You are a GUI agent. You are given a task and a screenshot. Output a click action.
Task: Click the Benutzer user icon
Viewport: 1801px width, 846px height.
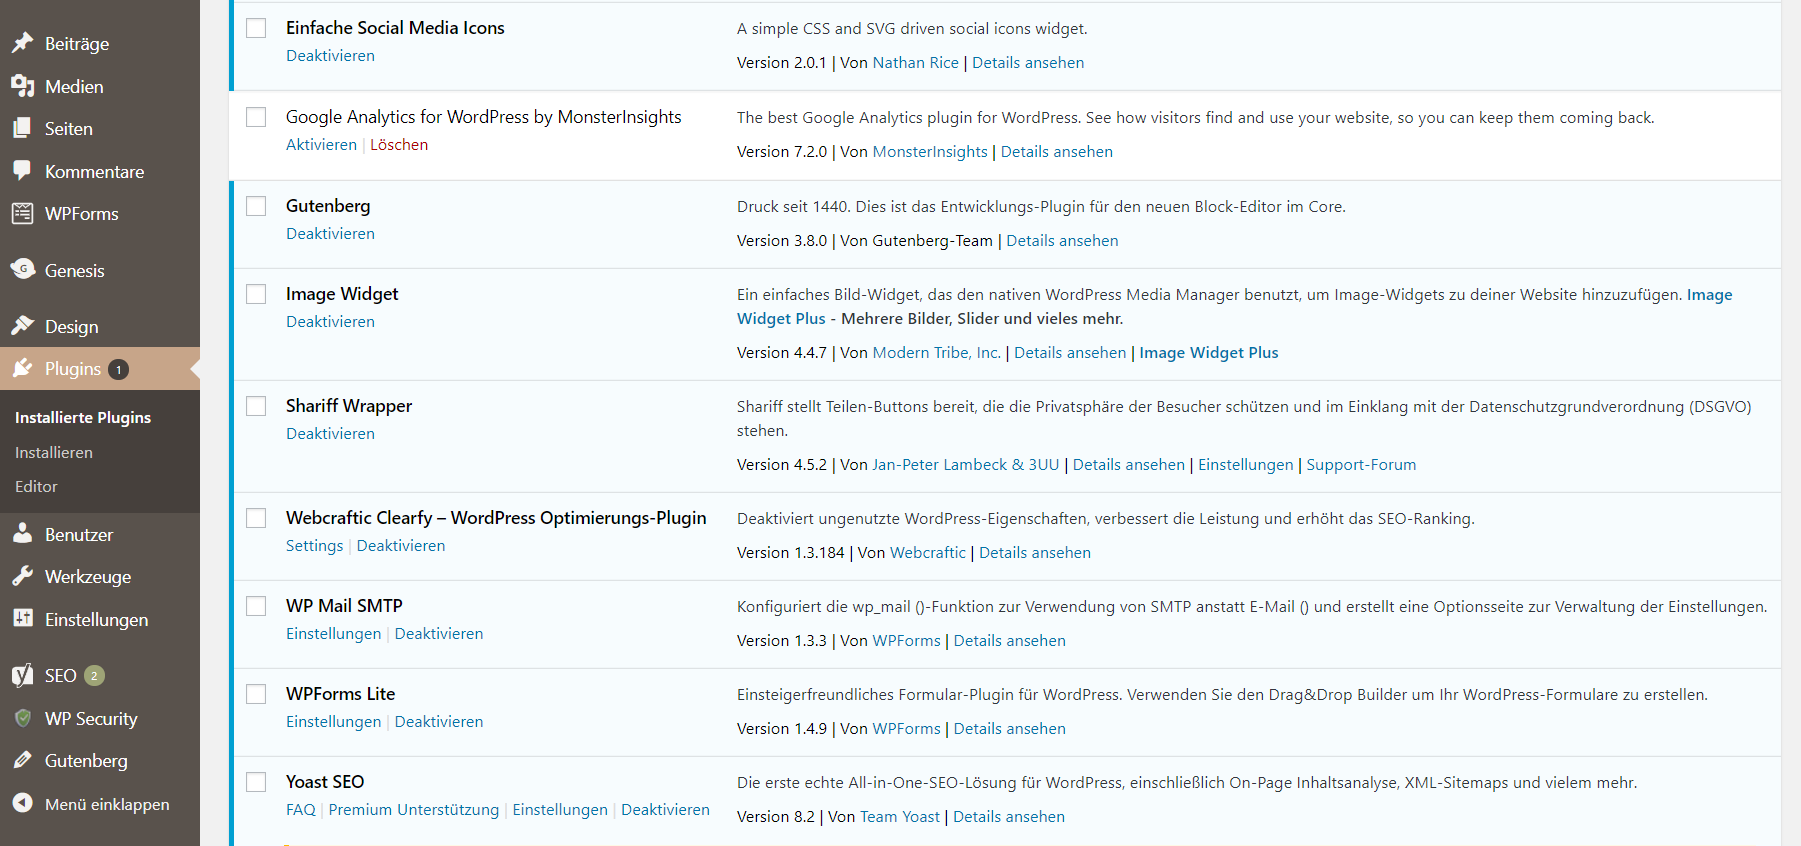[23, 534]
